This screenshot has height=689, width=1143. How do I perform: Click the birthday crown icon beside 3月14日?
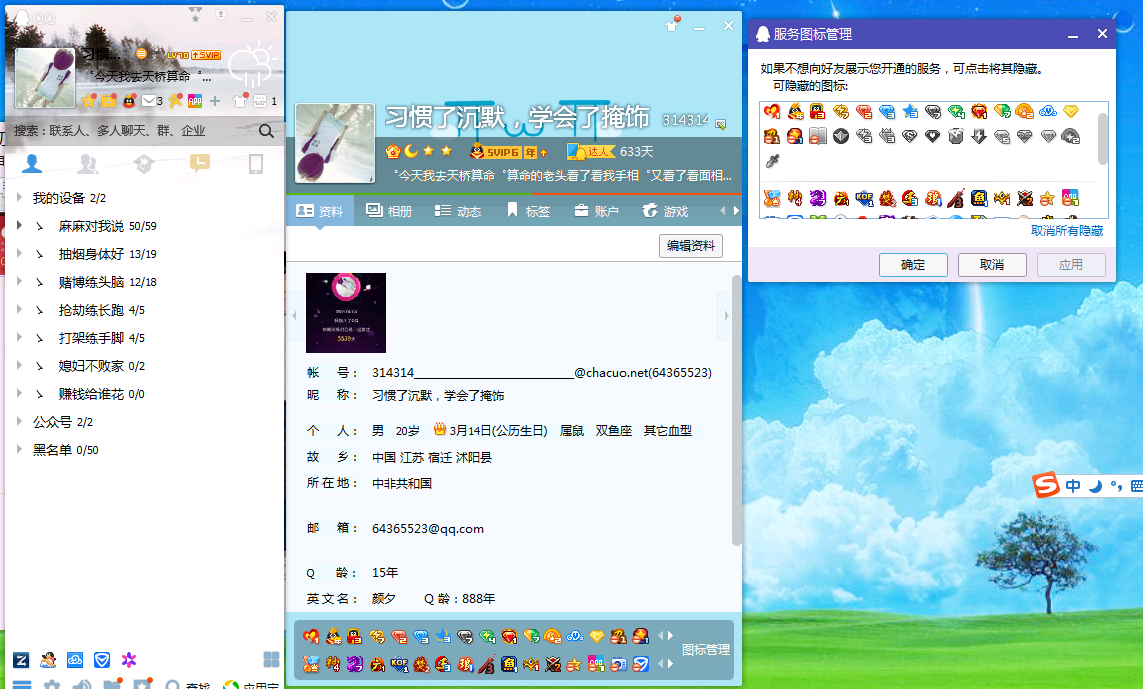coord(440,429)
